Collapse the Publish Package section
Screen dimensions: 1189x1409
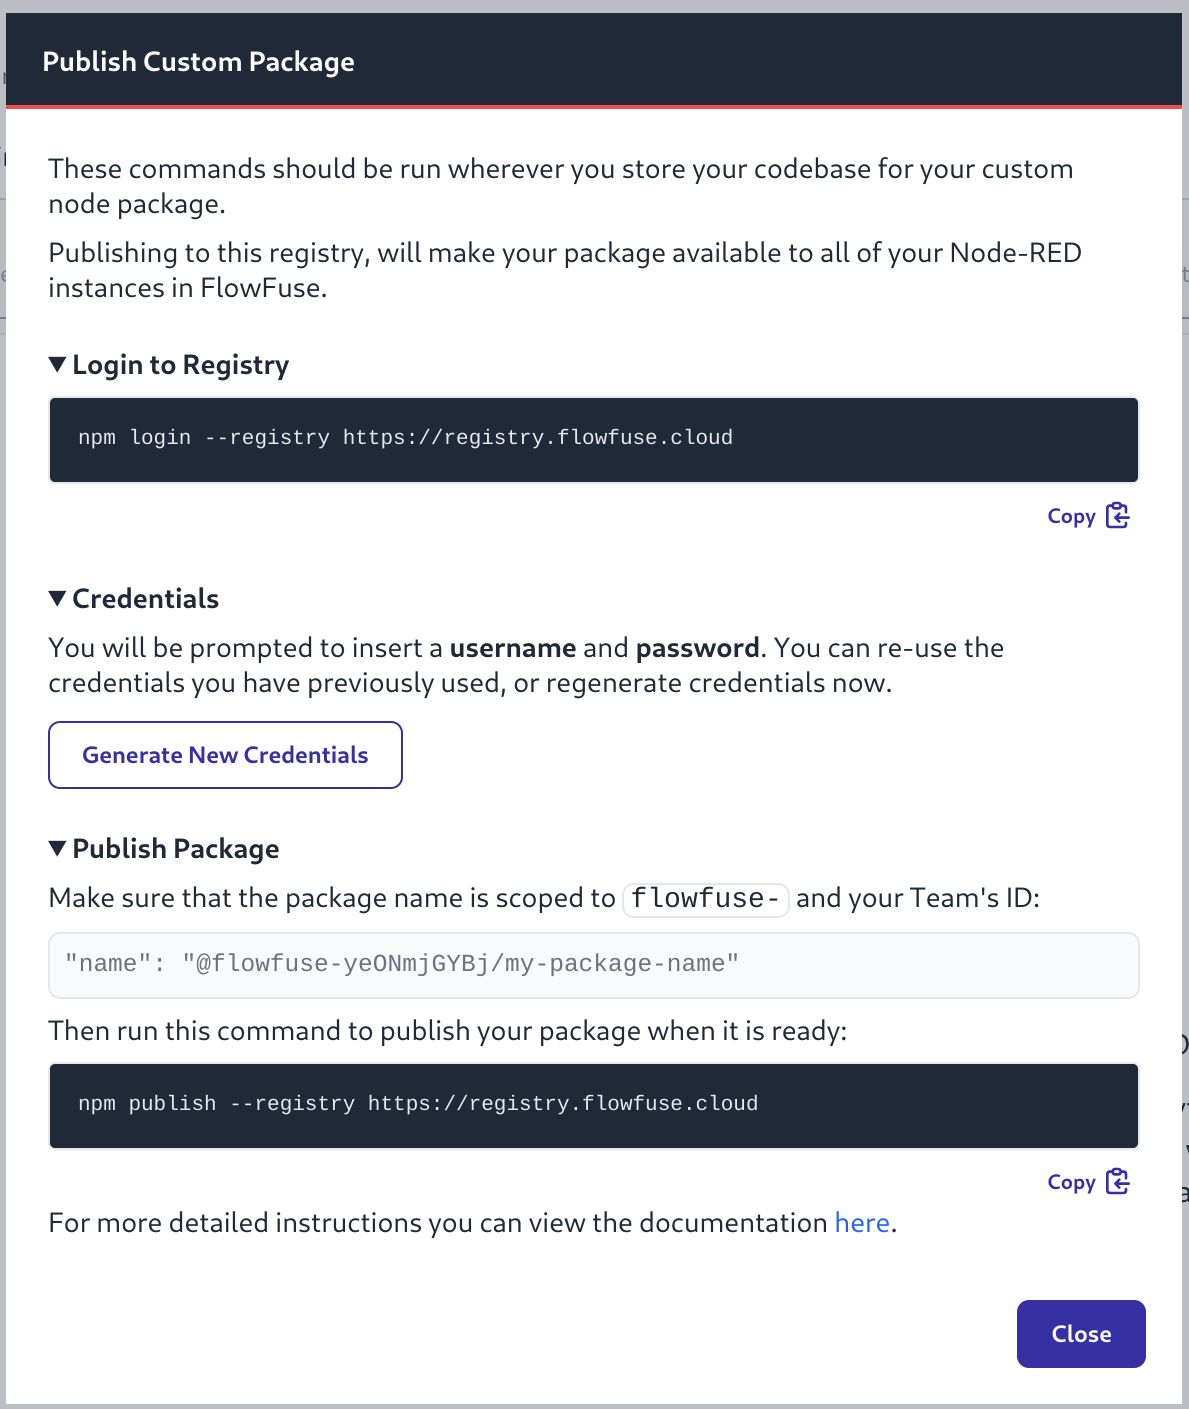tap(58, 848)
